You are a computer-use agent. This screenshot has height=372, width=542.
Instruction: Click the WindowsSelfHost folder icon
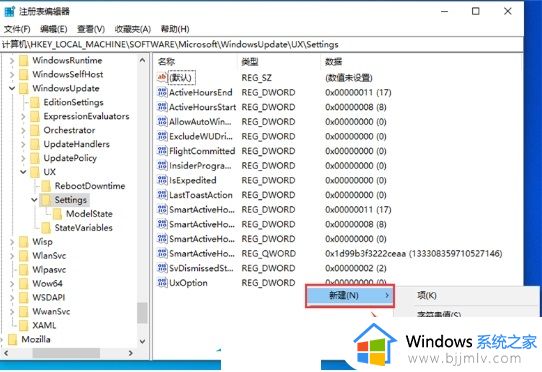tap(24, 74)
